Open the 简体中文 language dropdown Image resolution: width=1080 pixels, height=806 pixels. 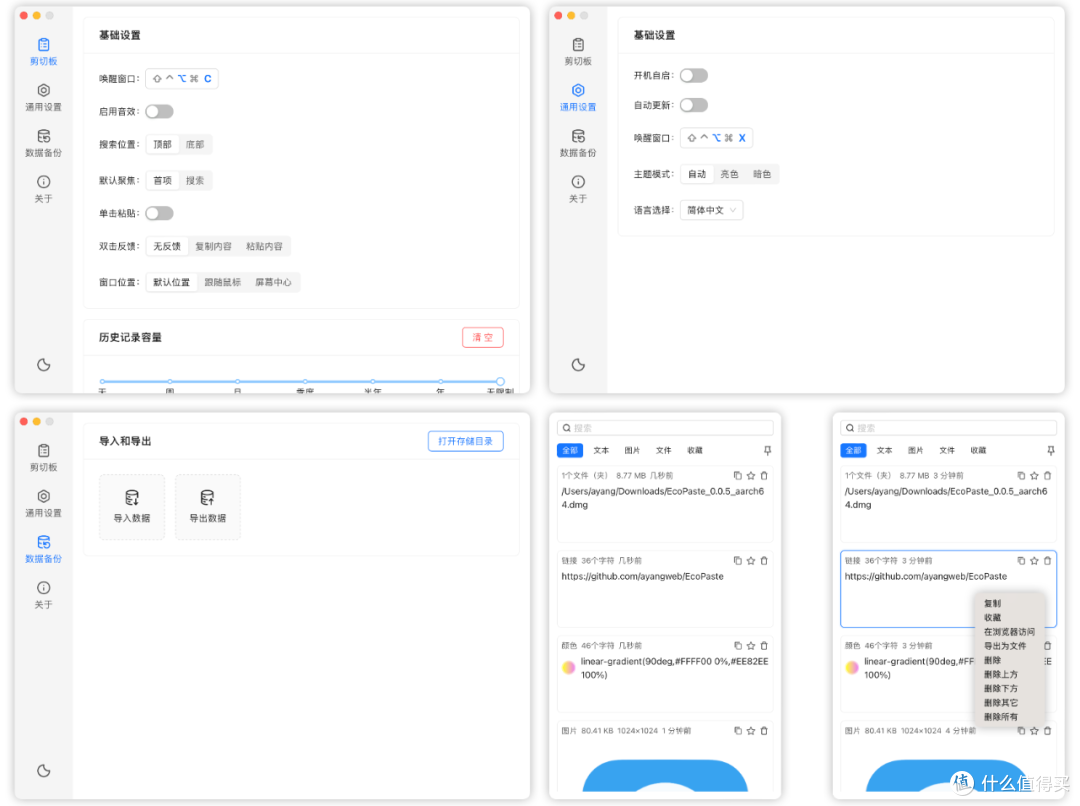[x=710, y=210]
